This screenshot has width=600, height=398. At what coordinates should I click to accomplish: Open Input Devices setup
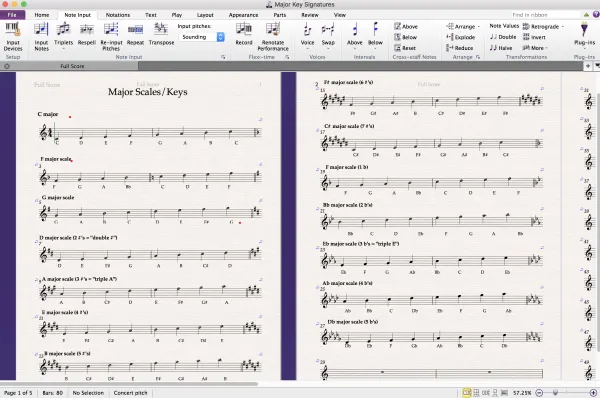click(x=13, y=37)
